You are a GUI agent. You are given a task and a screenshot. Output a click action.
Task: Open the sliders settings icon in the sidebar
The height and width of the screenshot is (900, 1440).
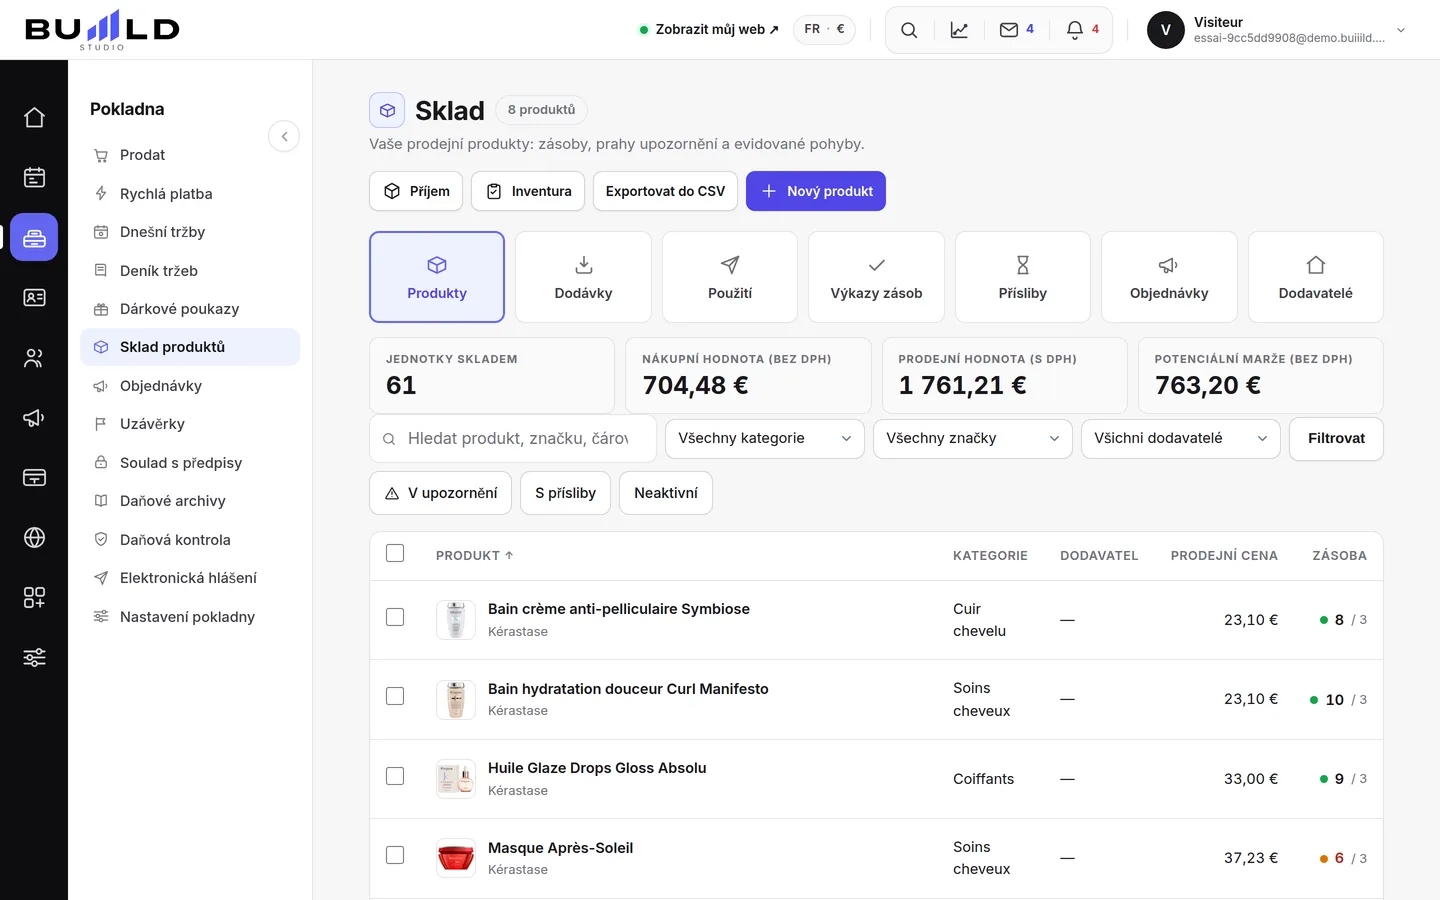[34, 658]
